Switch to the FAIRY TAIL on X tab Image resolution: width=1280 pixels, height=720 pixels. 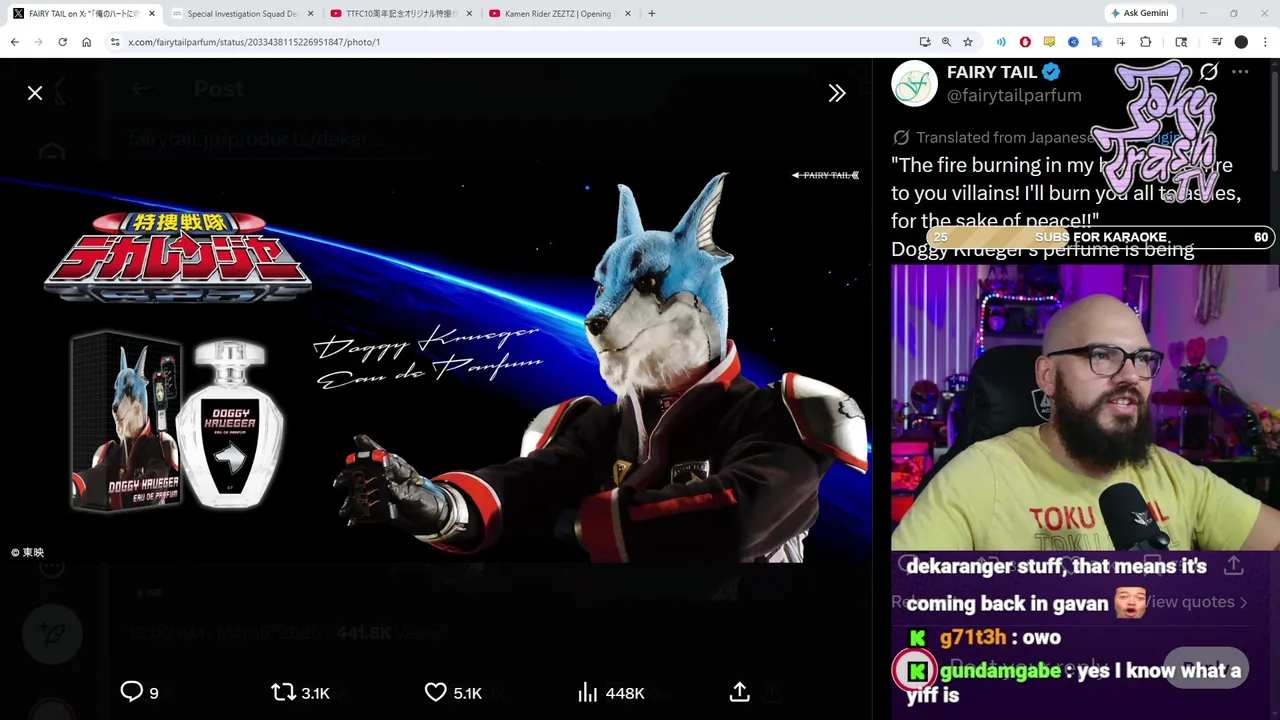(x=84, y=14)
